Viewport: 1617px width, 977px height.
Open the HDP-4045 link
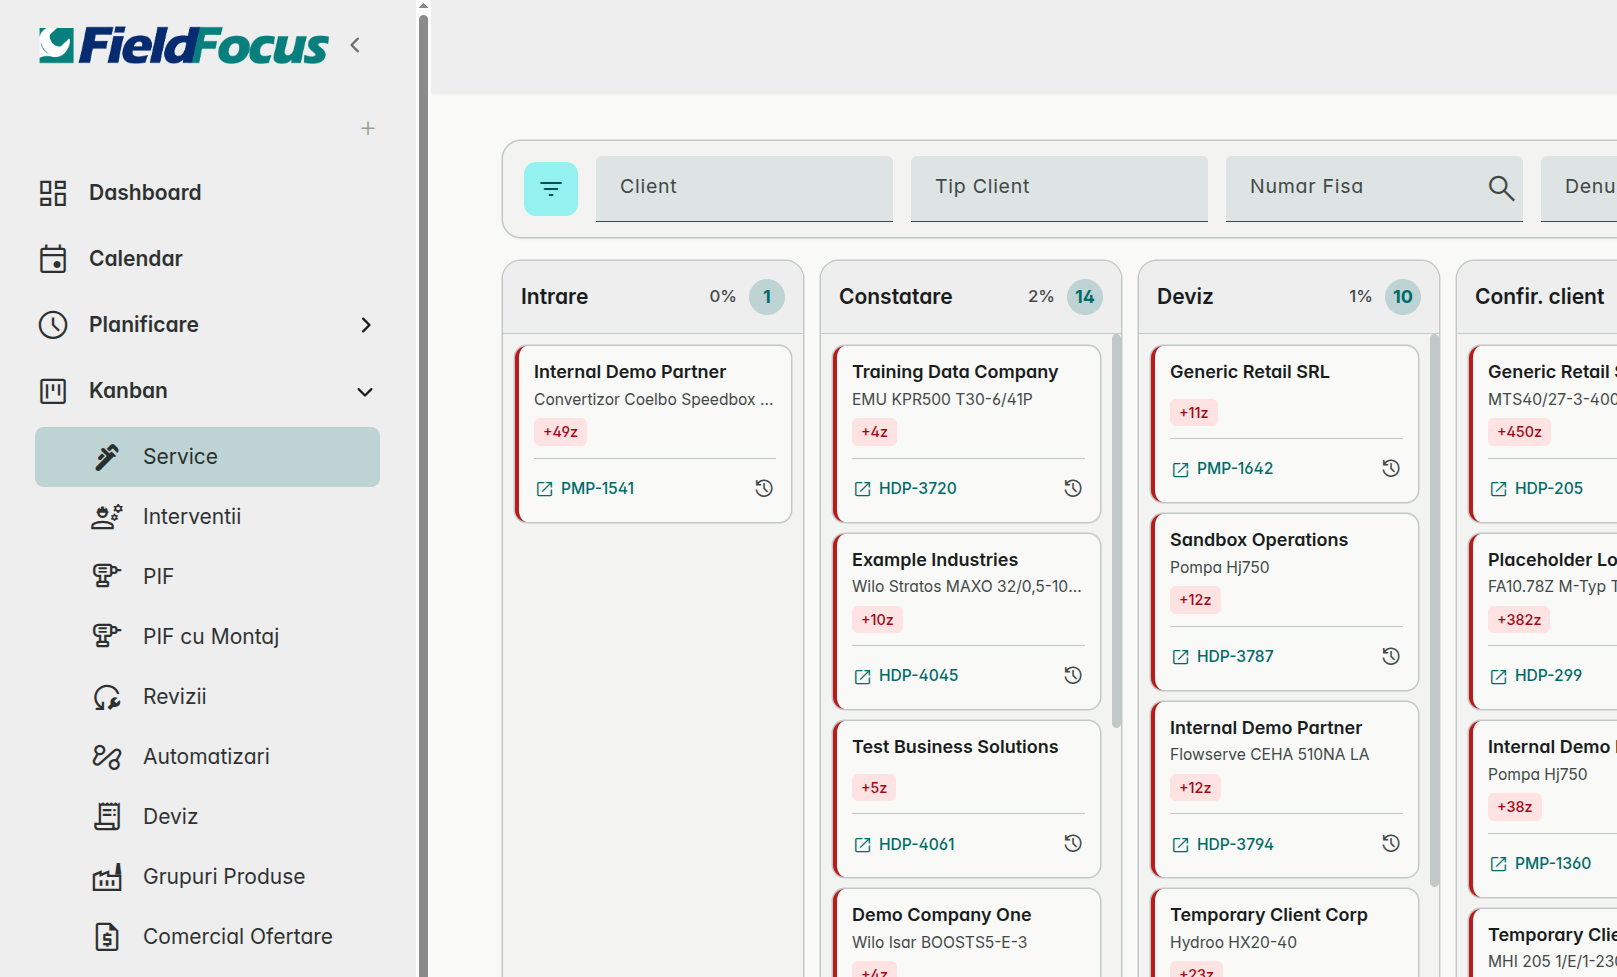tap(905, 676)
